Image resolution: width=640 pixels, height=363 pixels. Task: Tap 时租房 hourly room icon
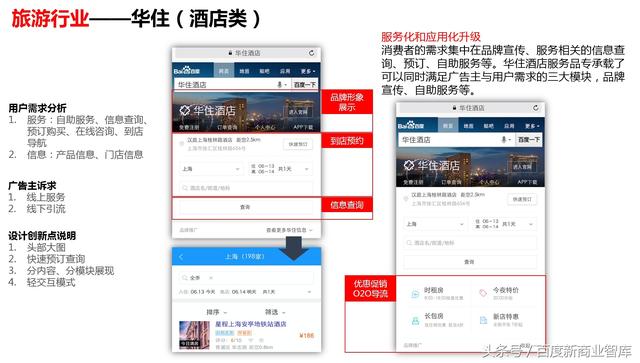click(x=415, y=294)
